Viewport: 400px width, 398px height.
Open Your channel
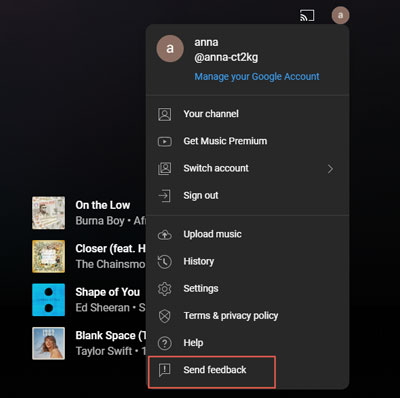pyautogui.click(x=248, y=114)
